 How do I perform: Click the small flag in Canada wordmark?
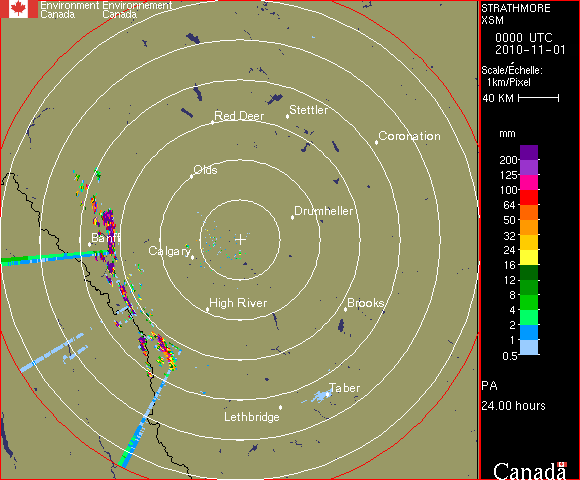(x=562, y=464)
